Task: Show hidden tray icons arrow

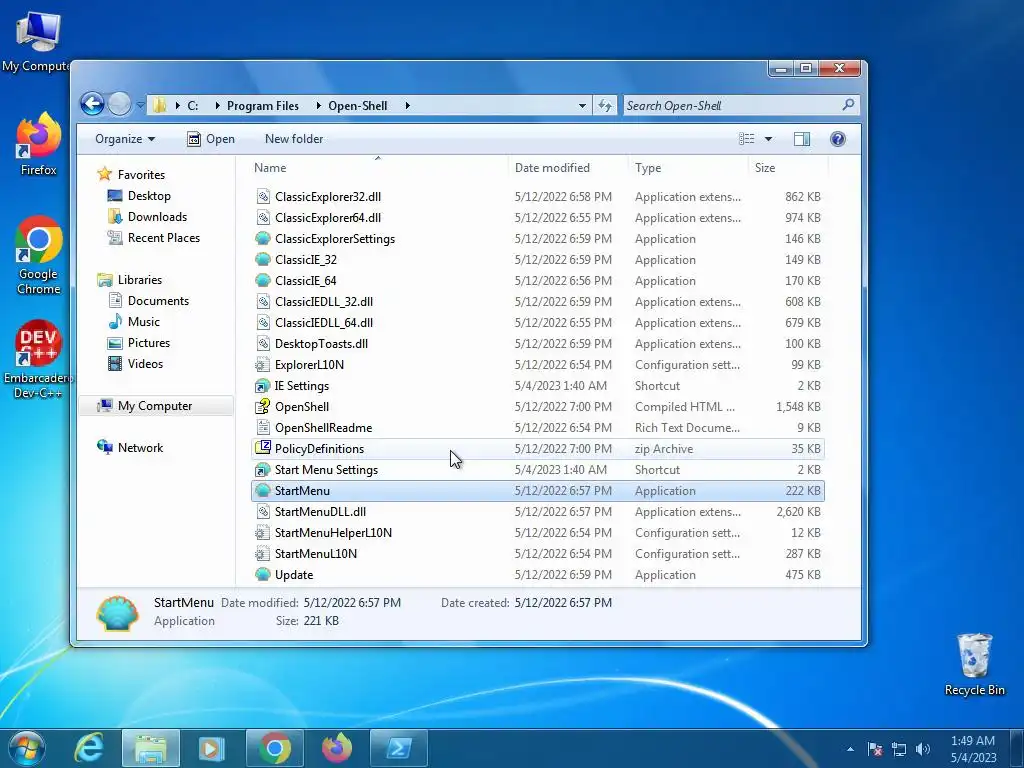Action: point(850,749)
